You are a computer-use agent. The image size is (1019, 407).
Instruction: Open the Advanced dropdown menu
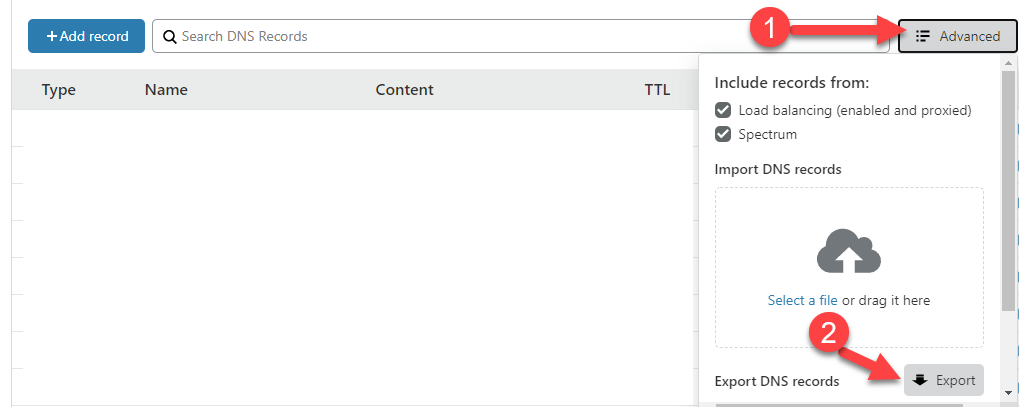click(x=957, y=37)
